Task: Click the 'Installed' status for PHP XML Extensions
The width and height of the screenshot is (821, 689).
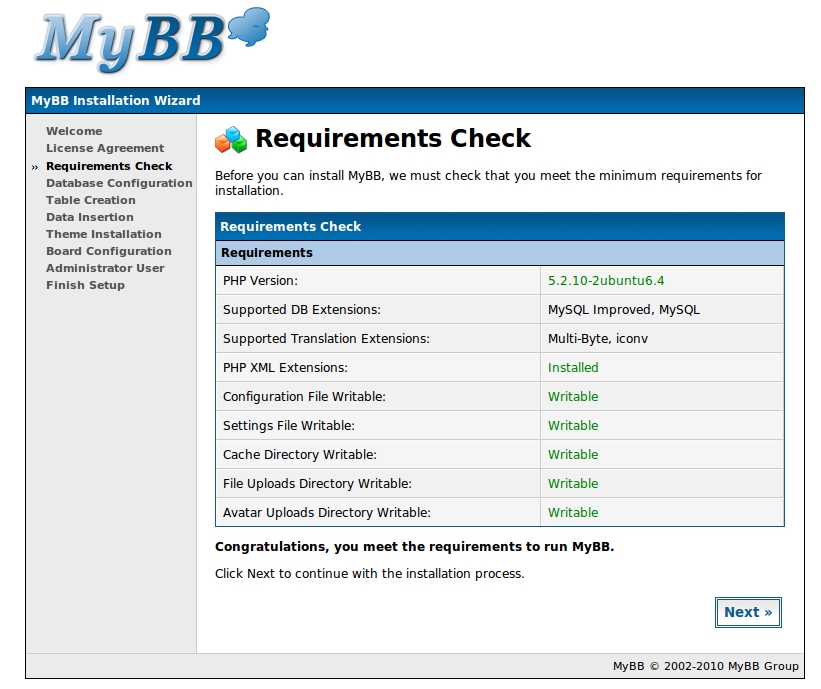Action: pos(573,368)
